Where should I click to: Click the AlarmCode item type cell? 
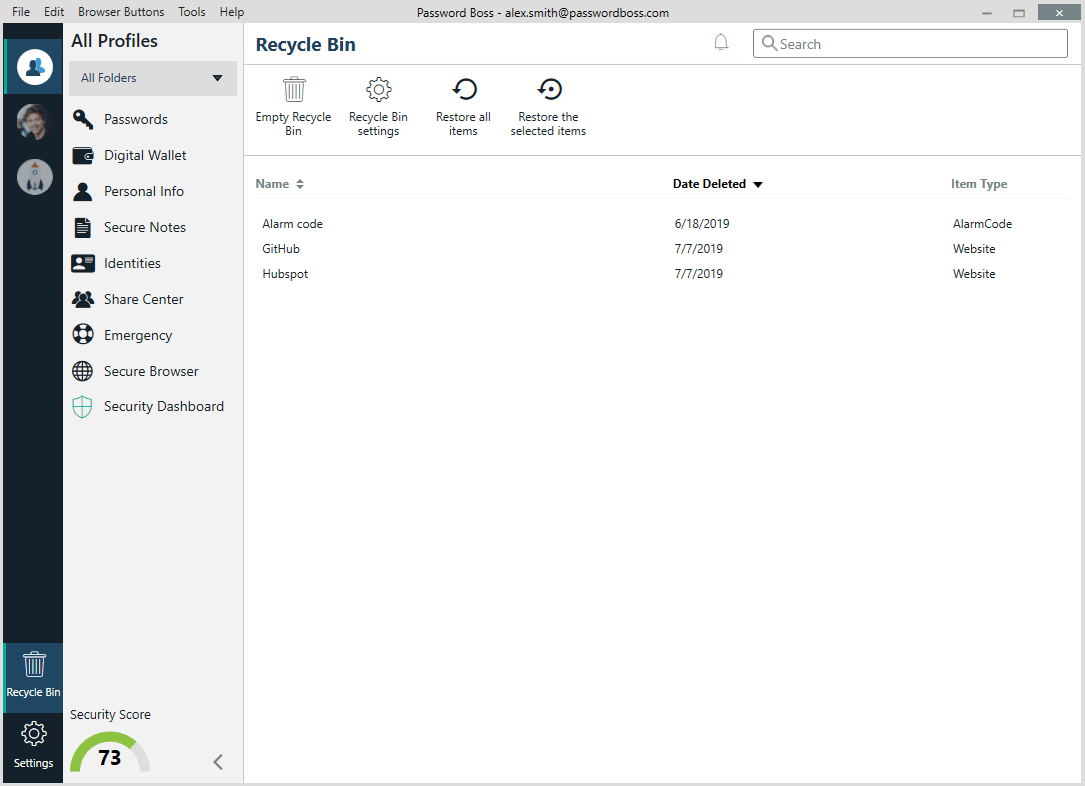pyautogui.click(x=982, y=223)
